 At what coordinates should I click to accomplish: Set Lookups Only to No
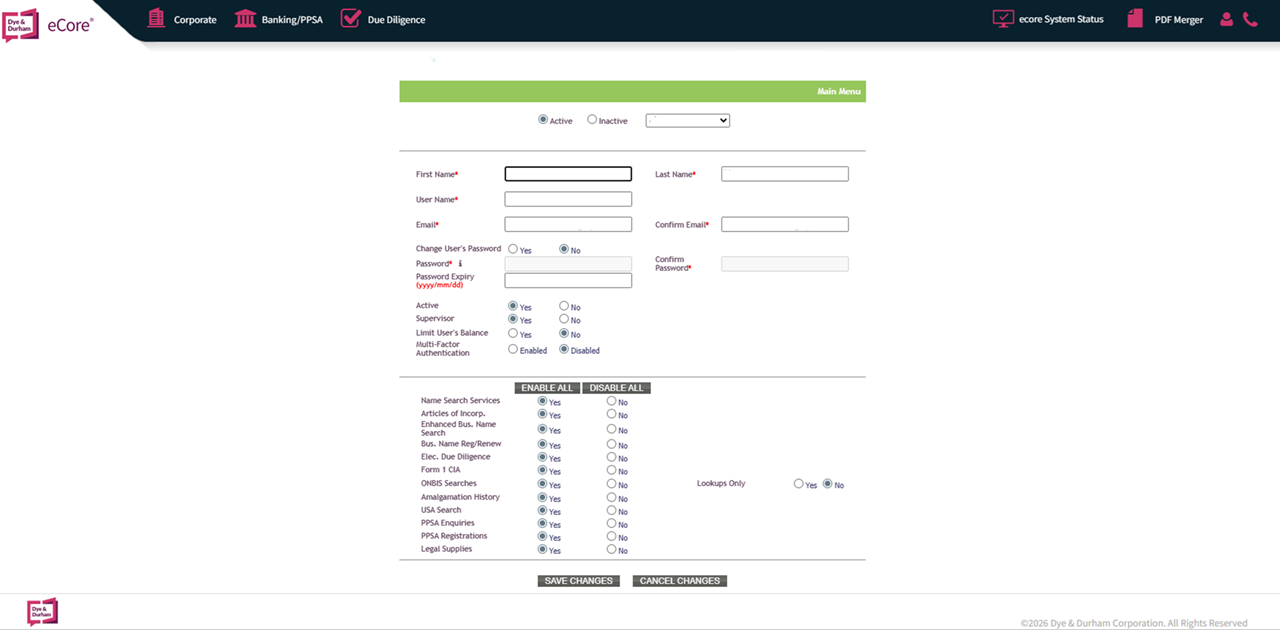click(828, 483)
